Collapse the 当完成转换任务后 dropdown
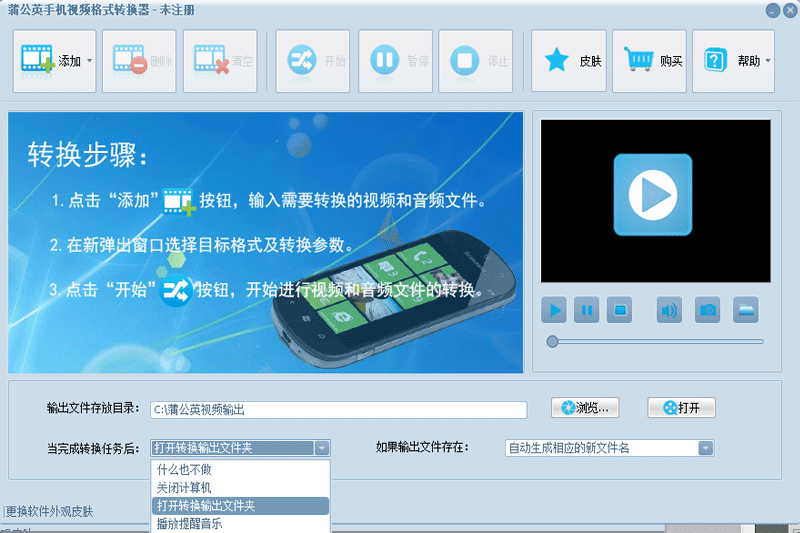The height and width of the screenshot is (533, 800). click(x=322, y=448)
